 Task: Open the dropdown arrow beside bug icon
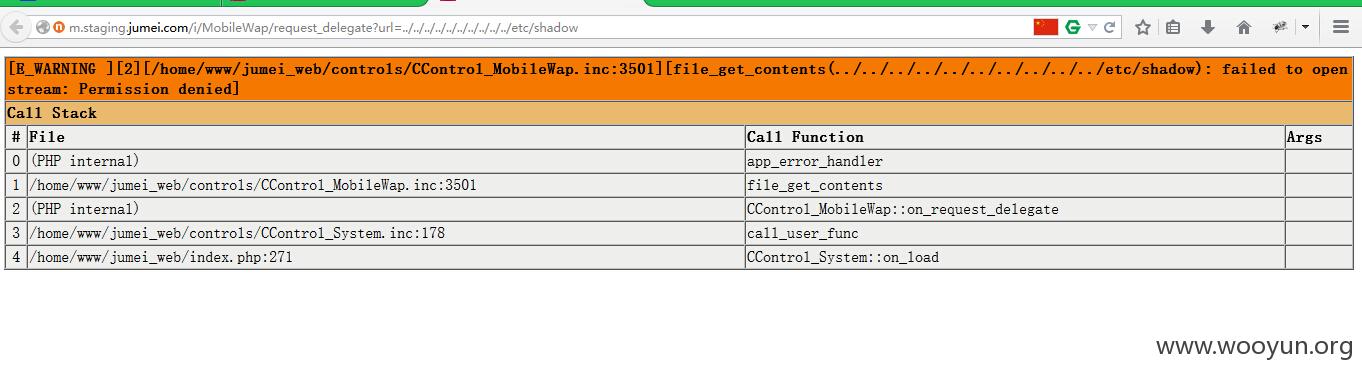pos(1305,28)
